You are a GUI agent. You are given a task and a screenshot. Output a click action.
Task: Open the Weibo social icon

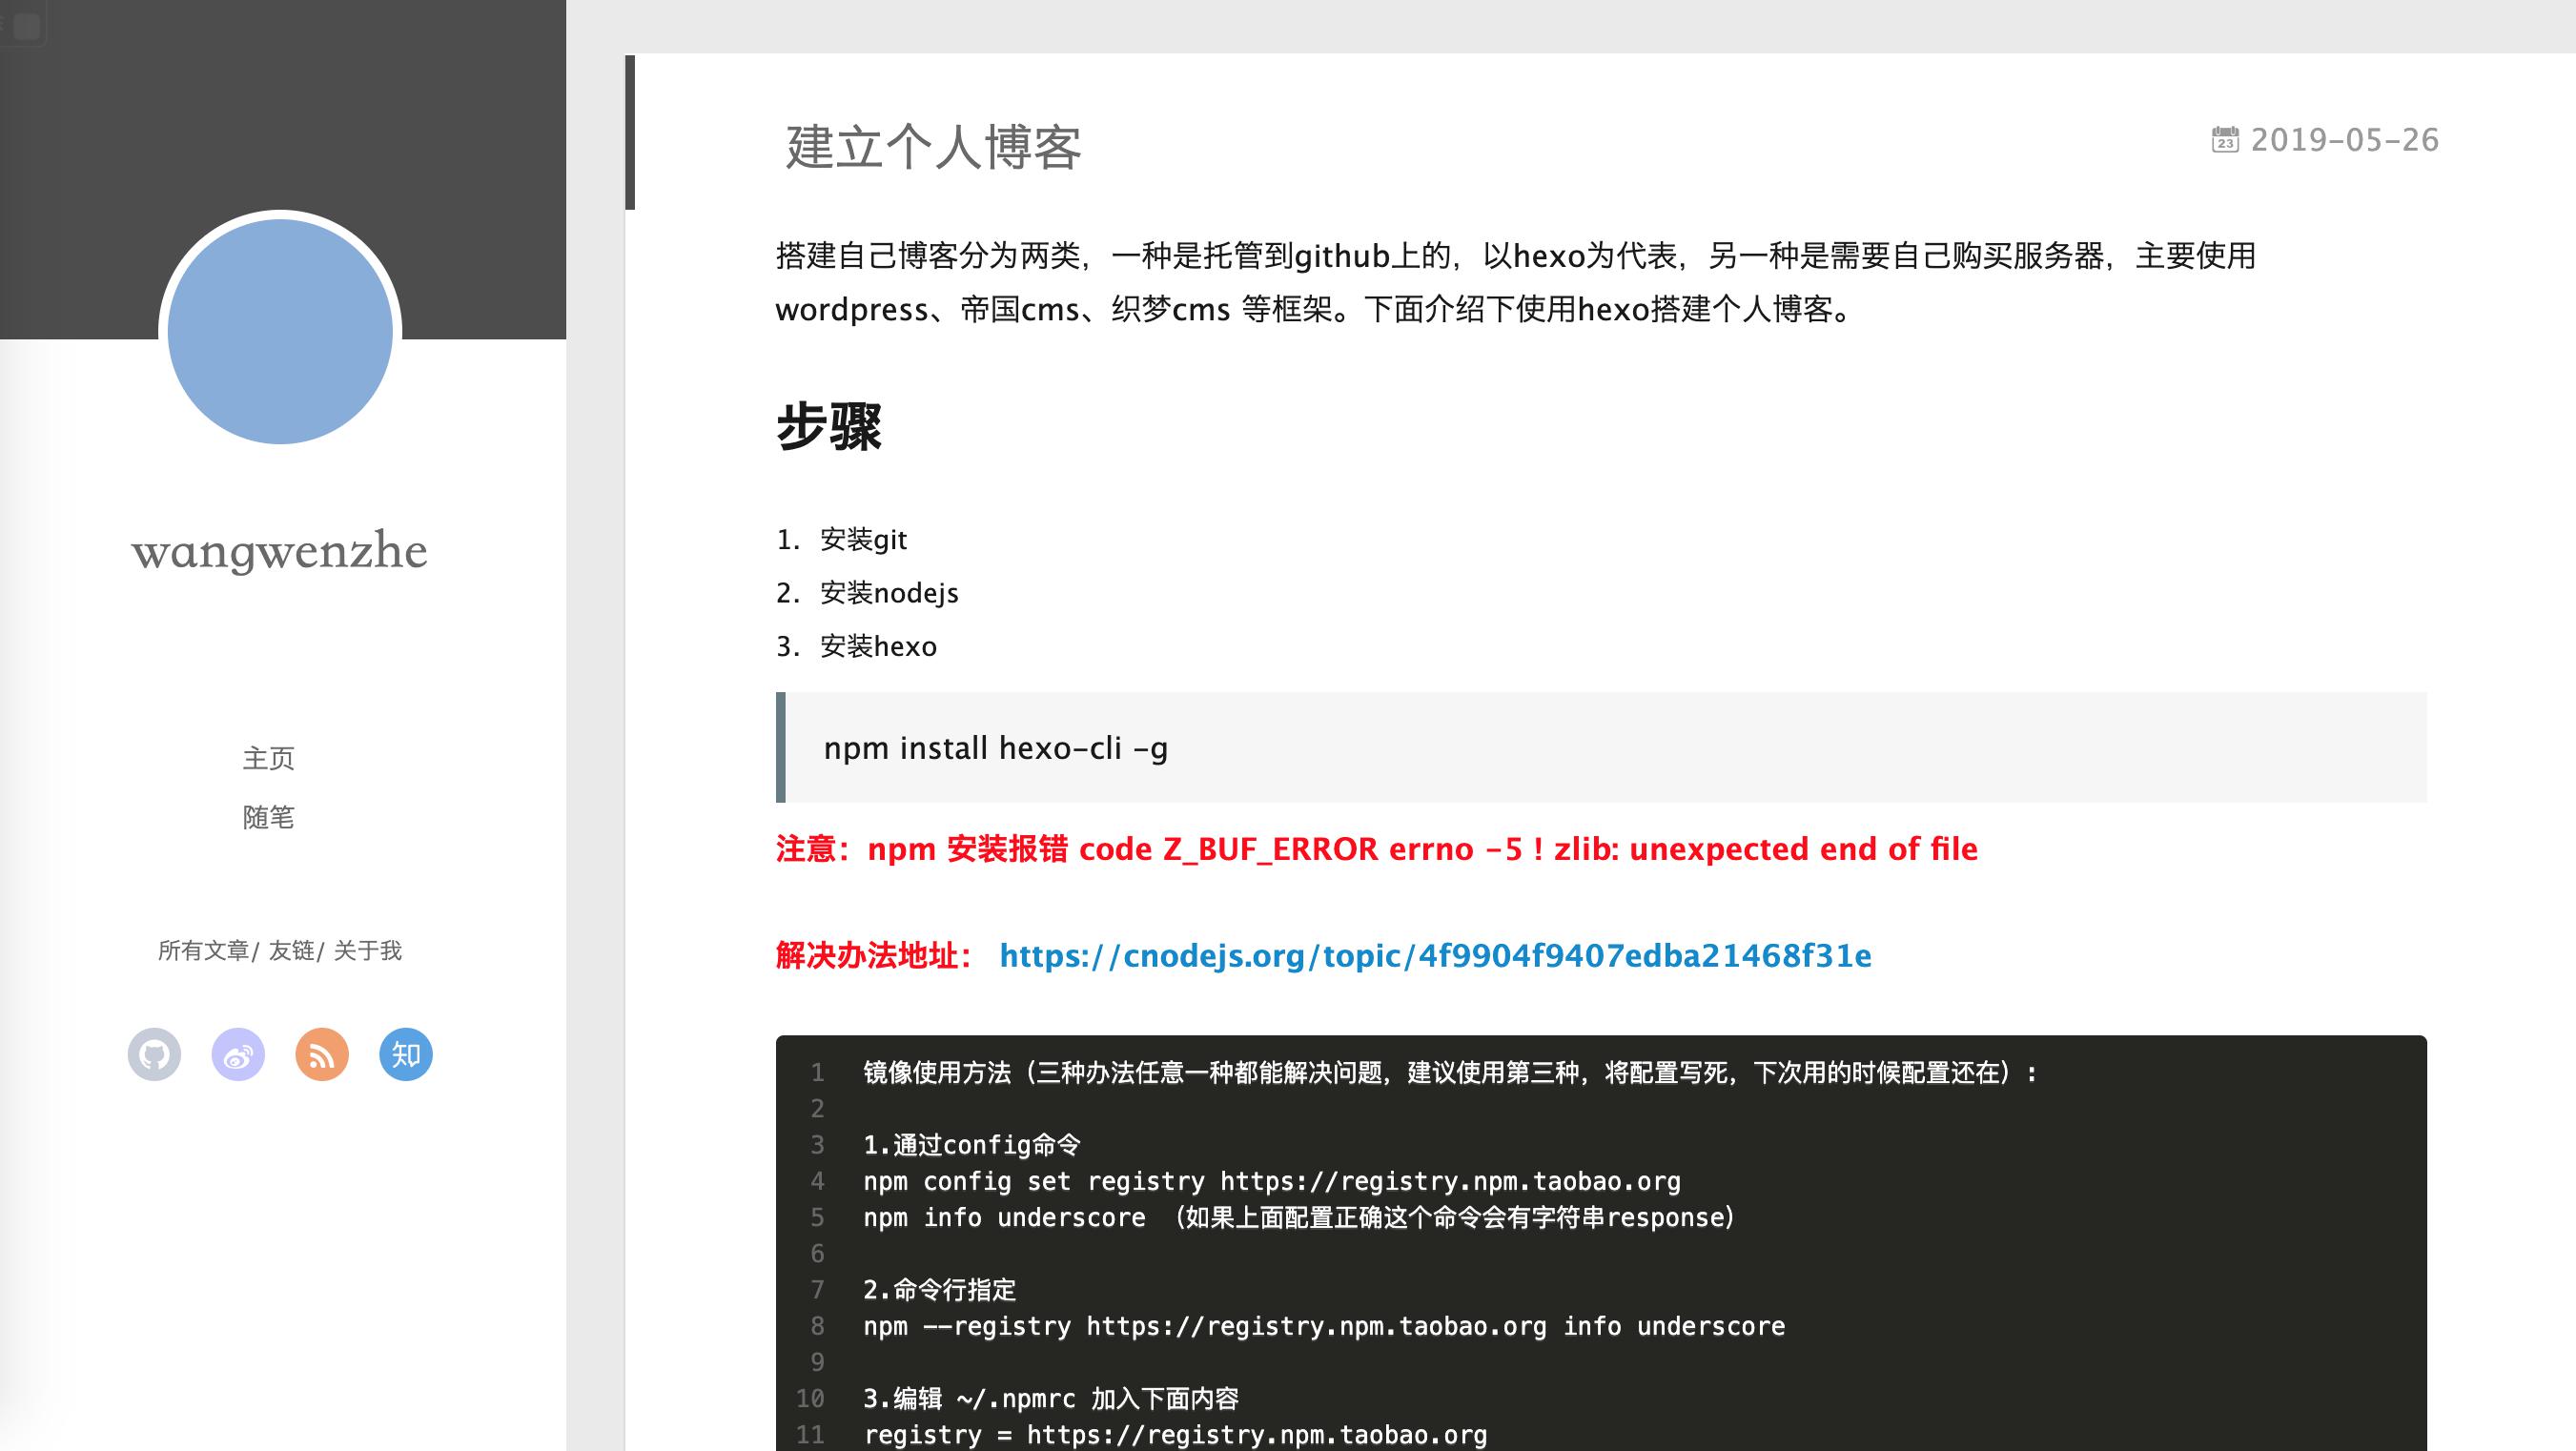pos(238,1054)
